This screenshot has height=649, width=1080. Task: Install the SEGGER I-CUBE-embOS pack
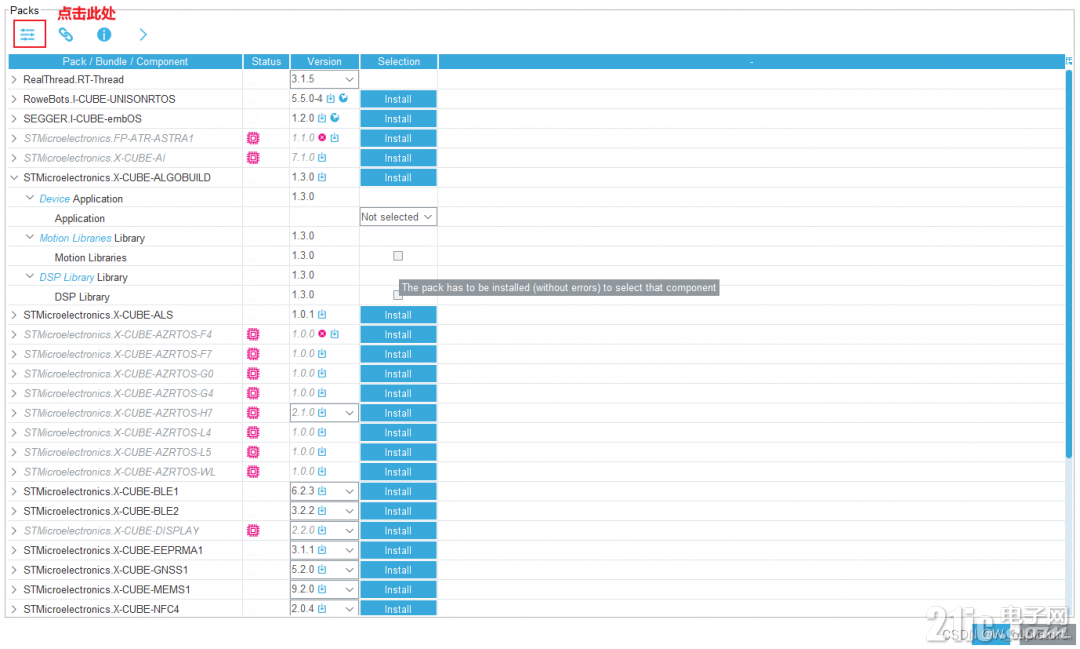point(398,119)
